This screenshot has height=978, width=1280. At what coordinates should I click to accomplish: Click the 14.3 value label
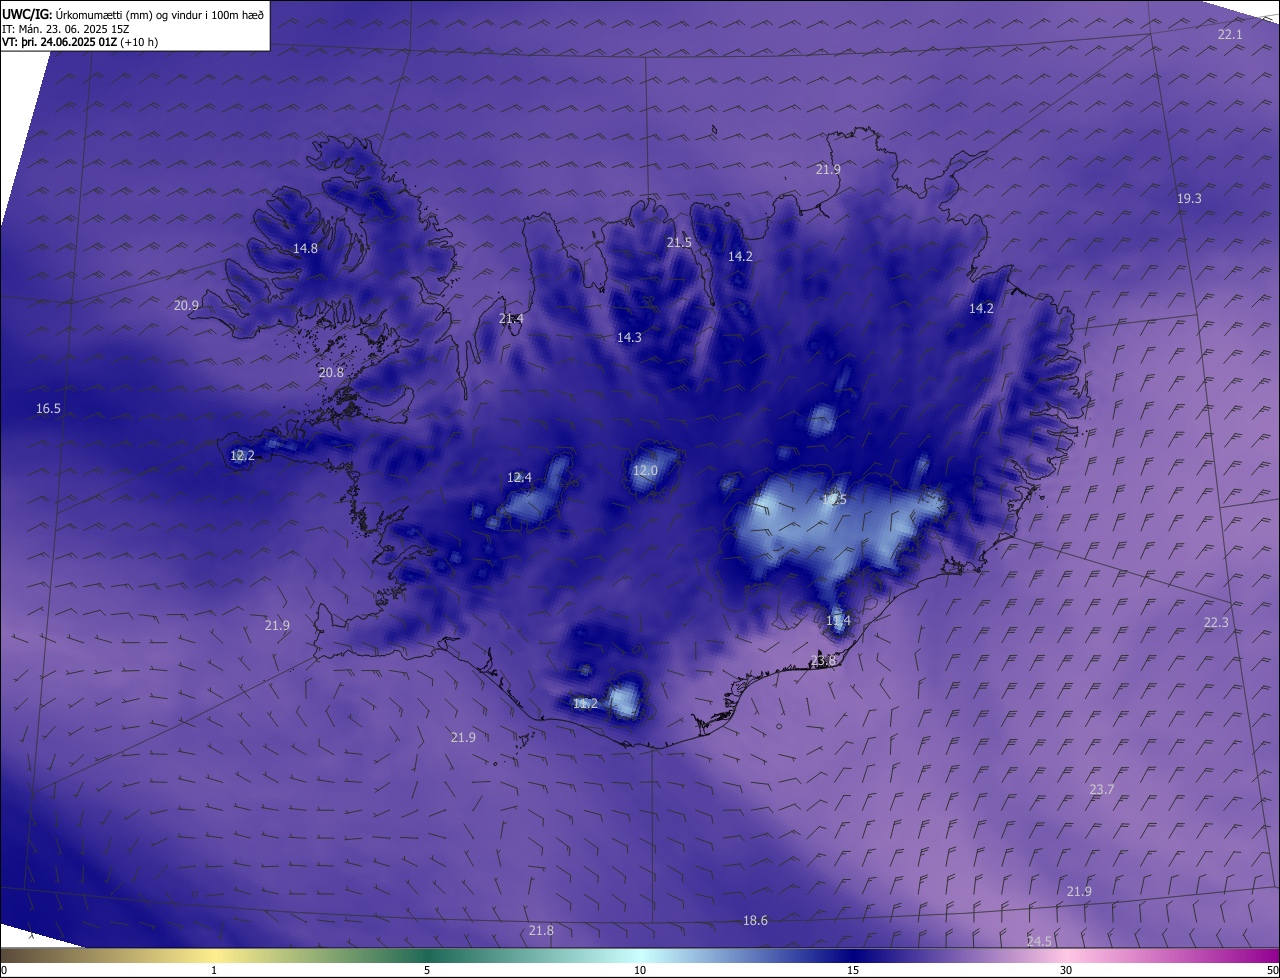pos(629,338)
